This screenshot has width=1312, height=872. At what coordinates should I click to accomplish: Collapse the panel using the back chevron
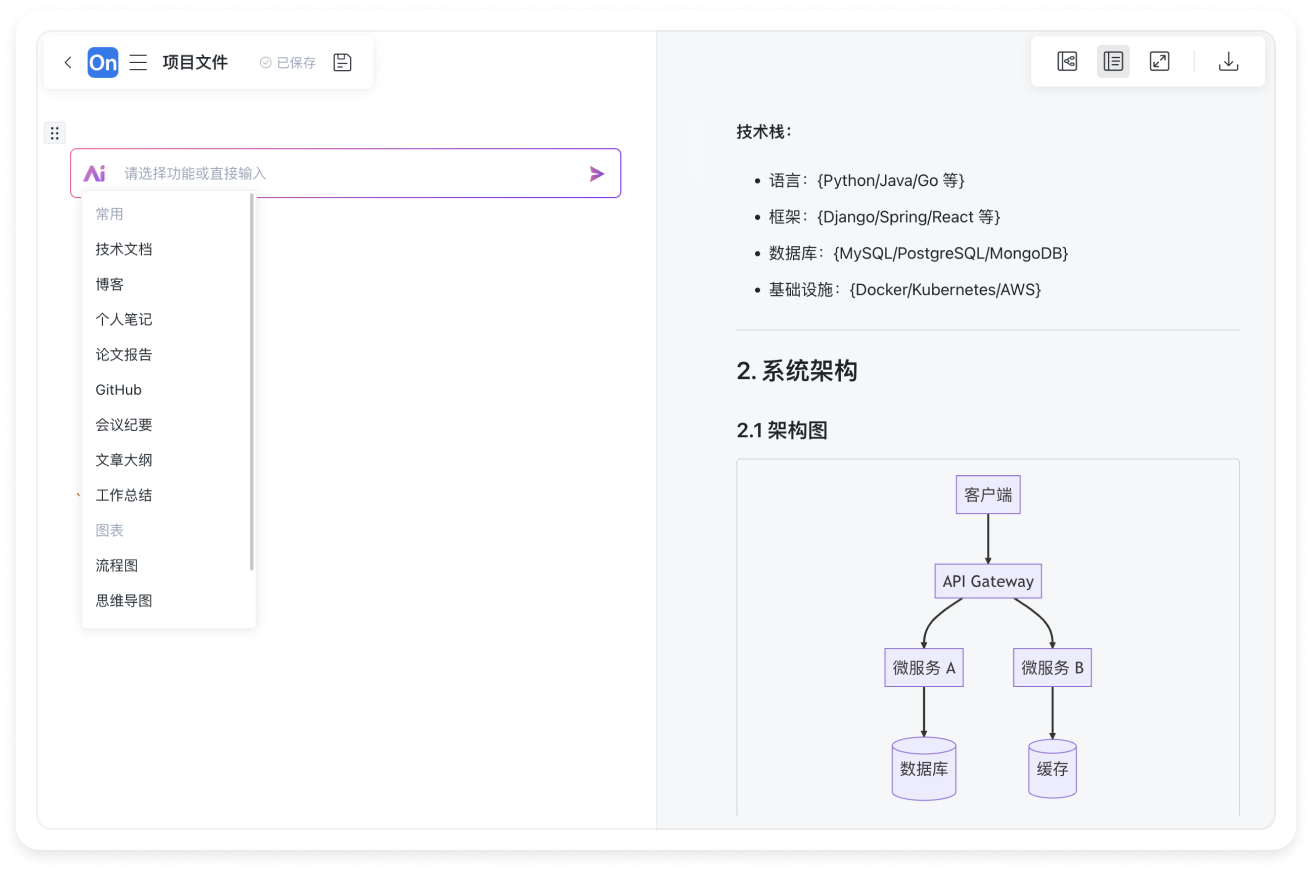click(x=68, y=62)
